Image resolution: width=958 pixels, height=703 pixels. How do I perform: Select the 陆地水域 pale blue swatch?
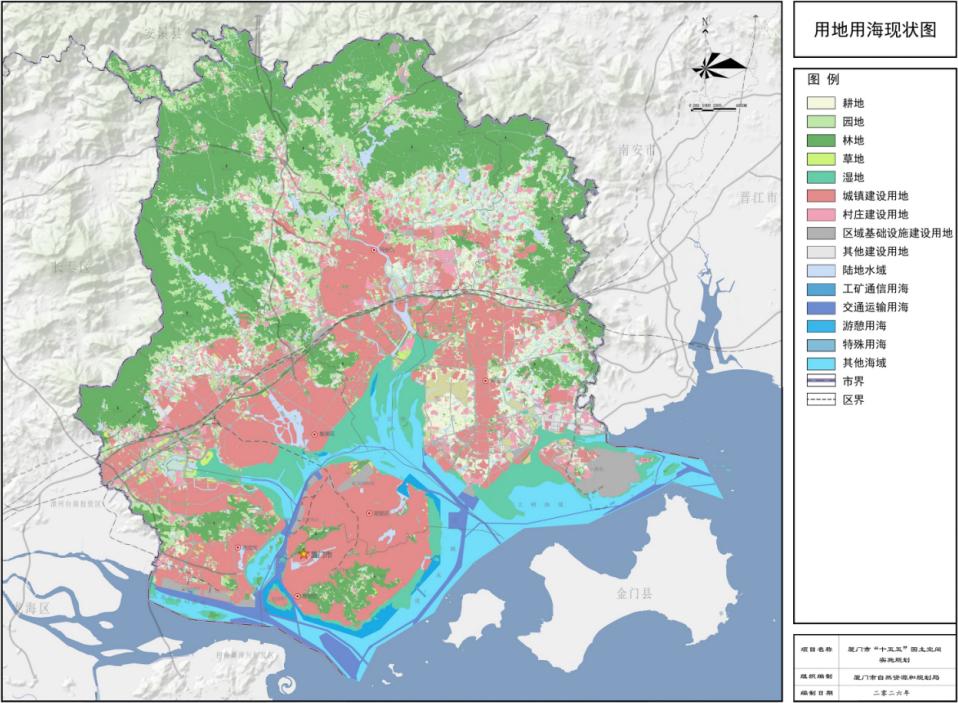point(821,270)
